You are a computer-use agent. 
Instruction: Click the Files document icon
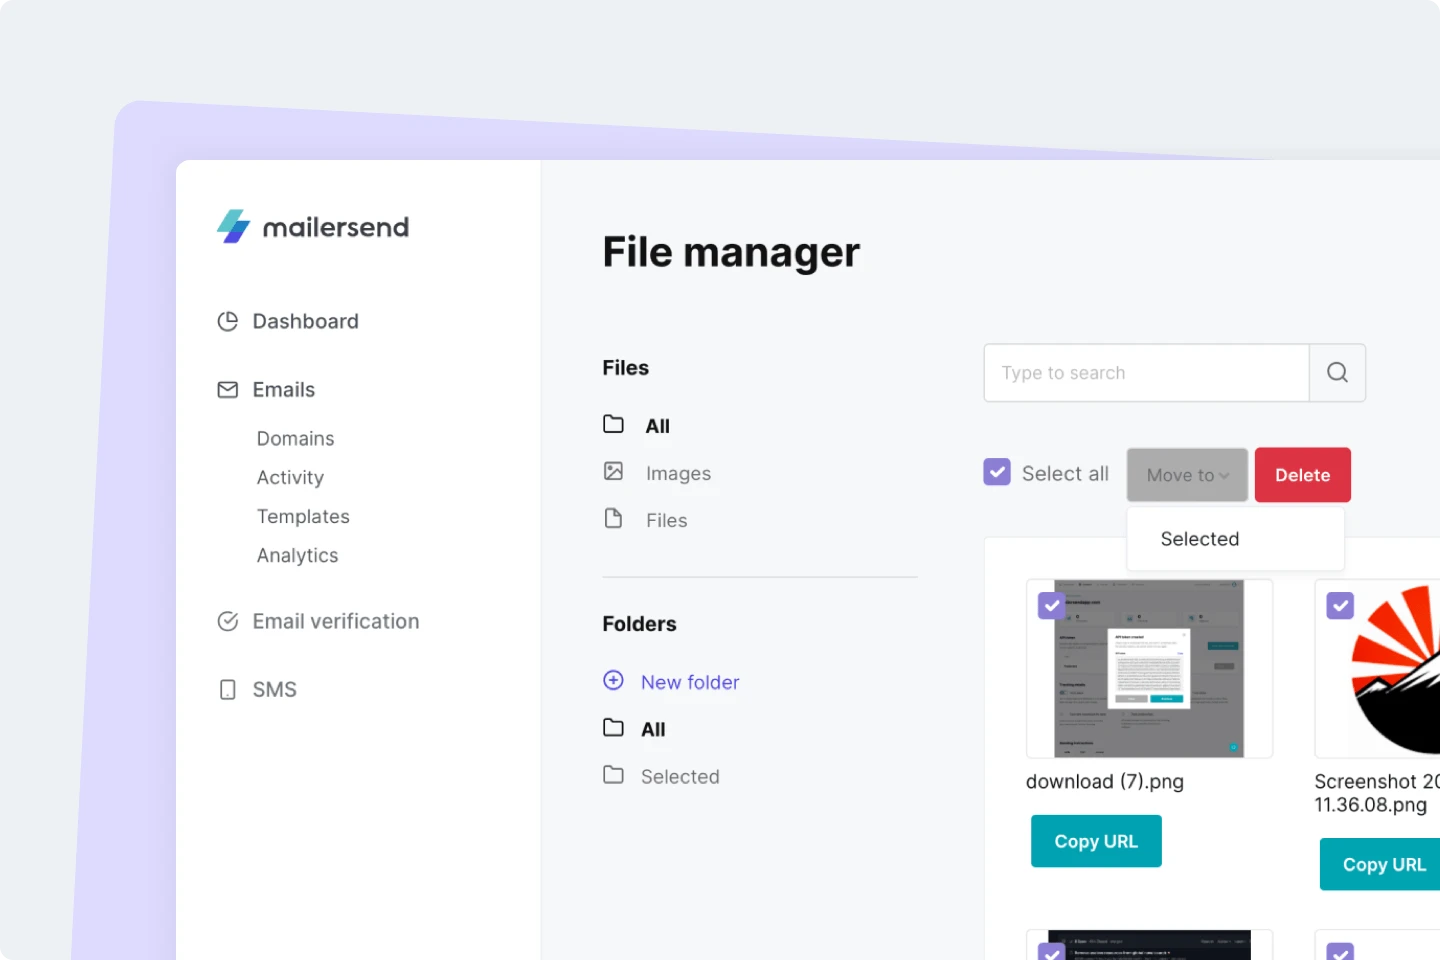point(613,518)
